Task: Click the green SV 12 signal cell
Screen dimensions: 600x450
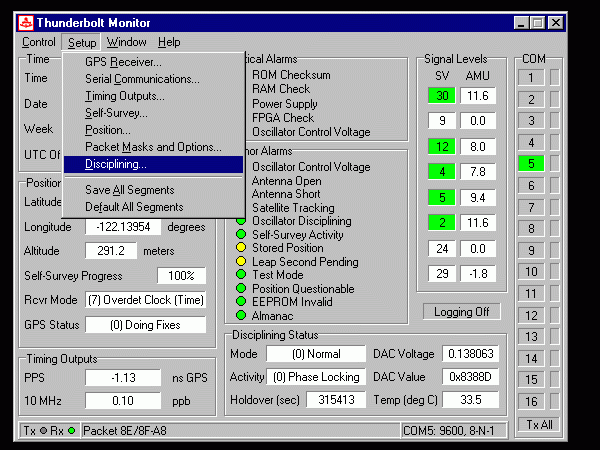Action: coord(442,147)
